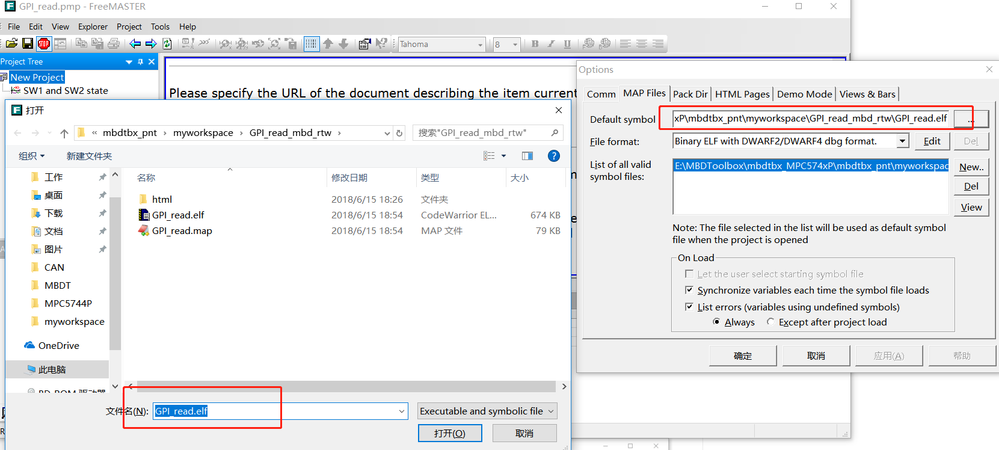Image resolution: width=999 pixels, height=450 pixels.
Task: Click the search box in Open dialog
Action: click(488, 133)
